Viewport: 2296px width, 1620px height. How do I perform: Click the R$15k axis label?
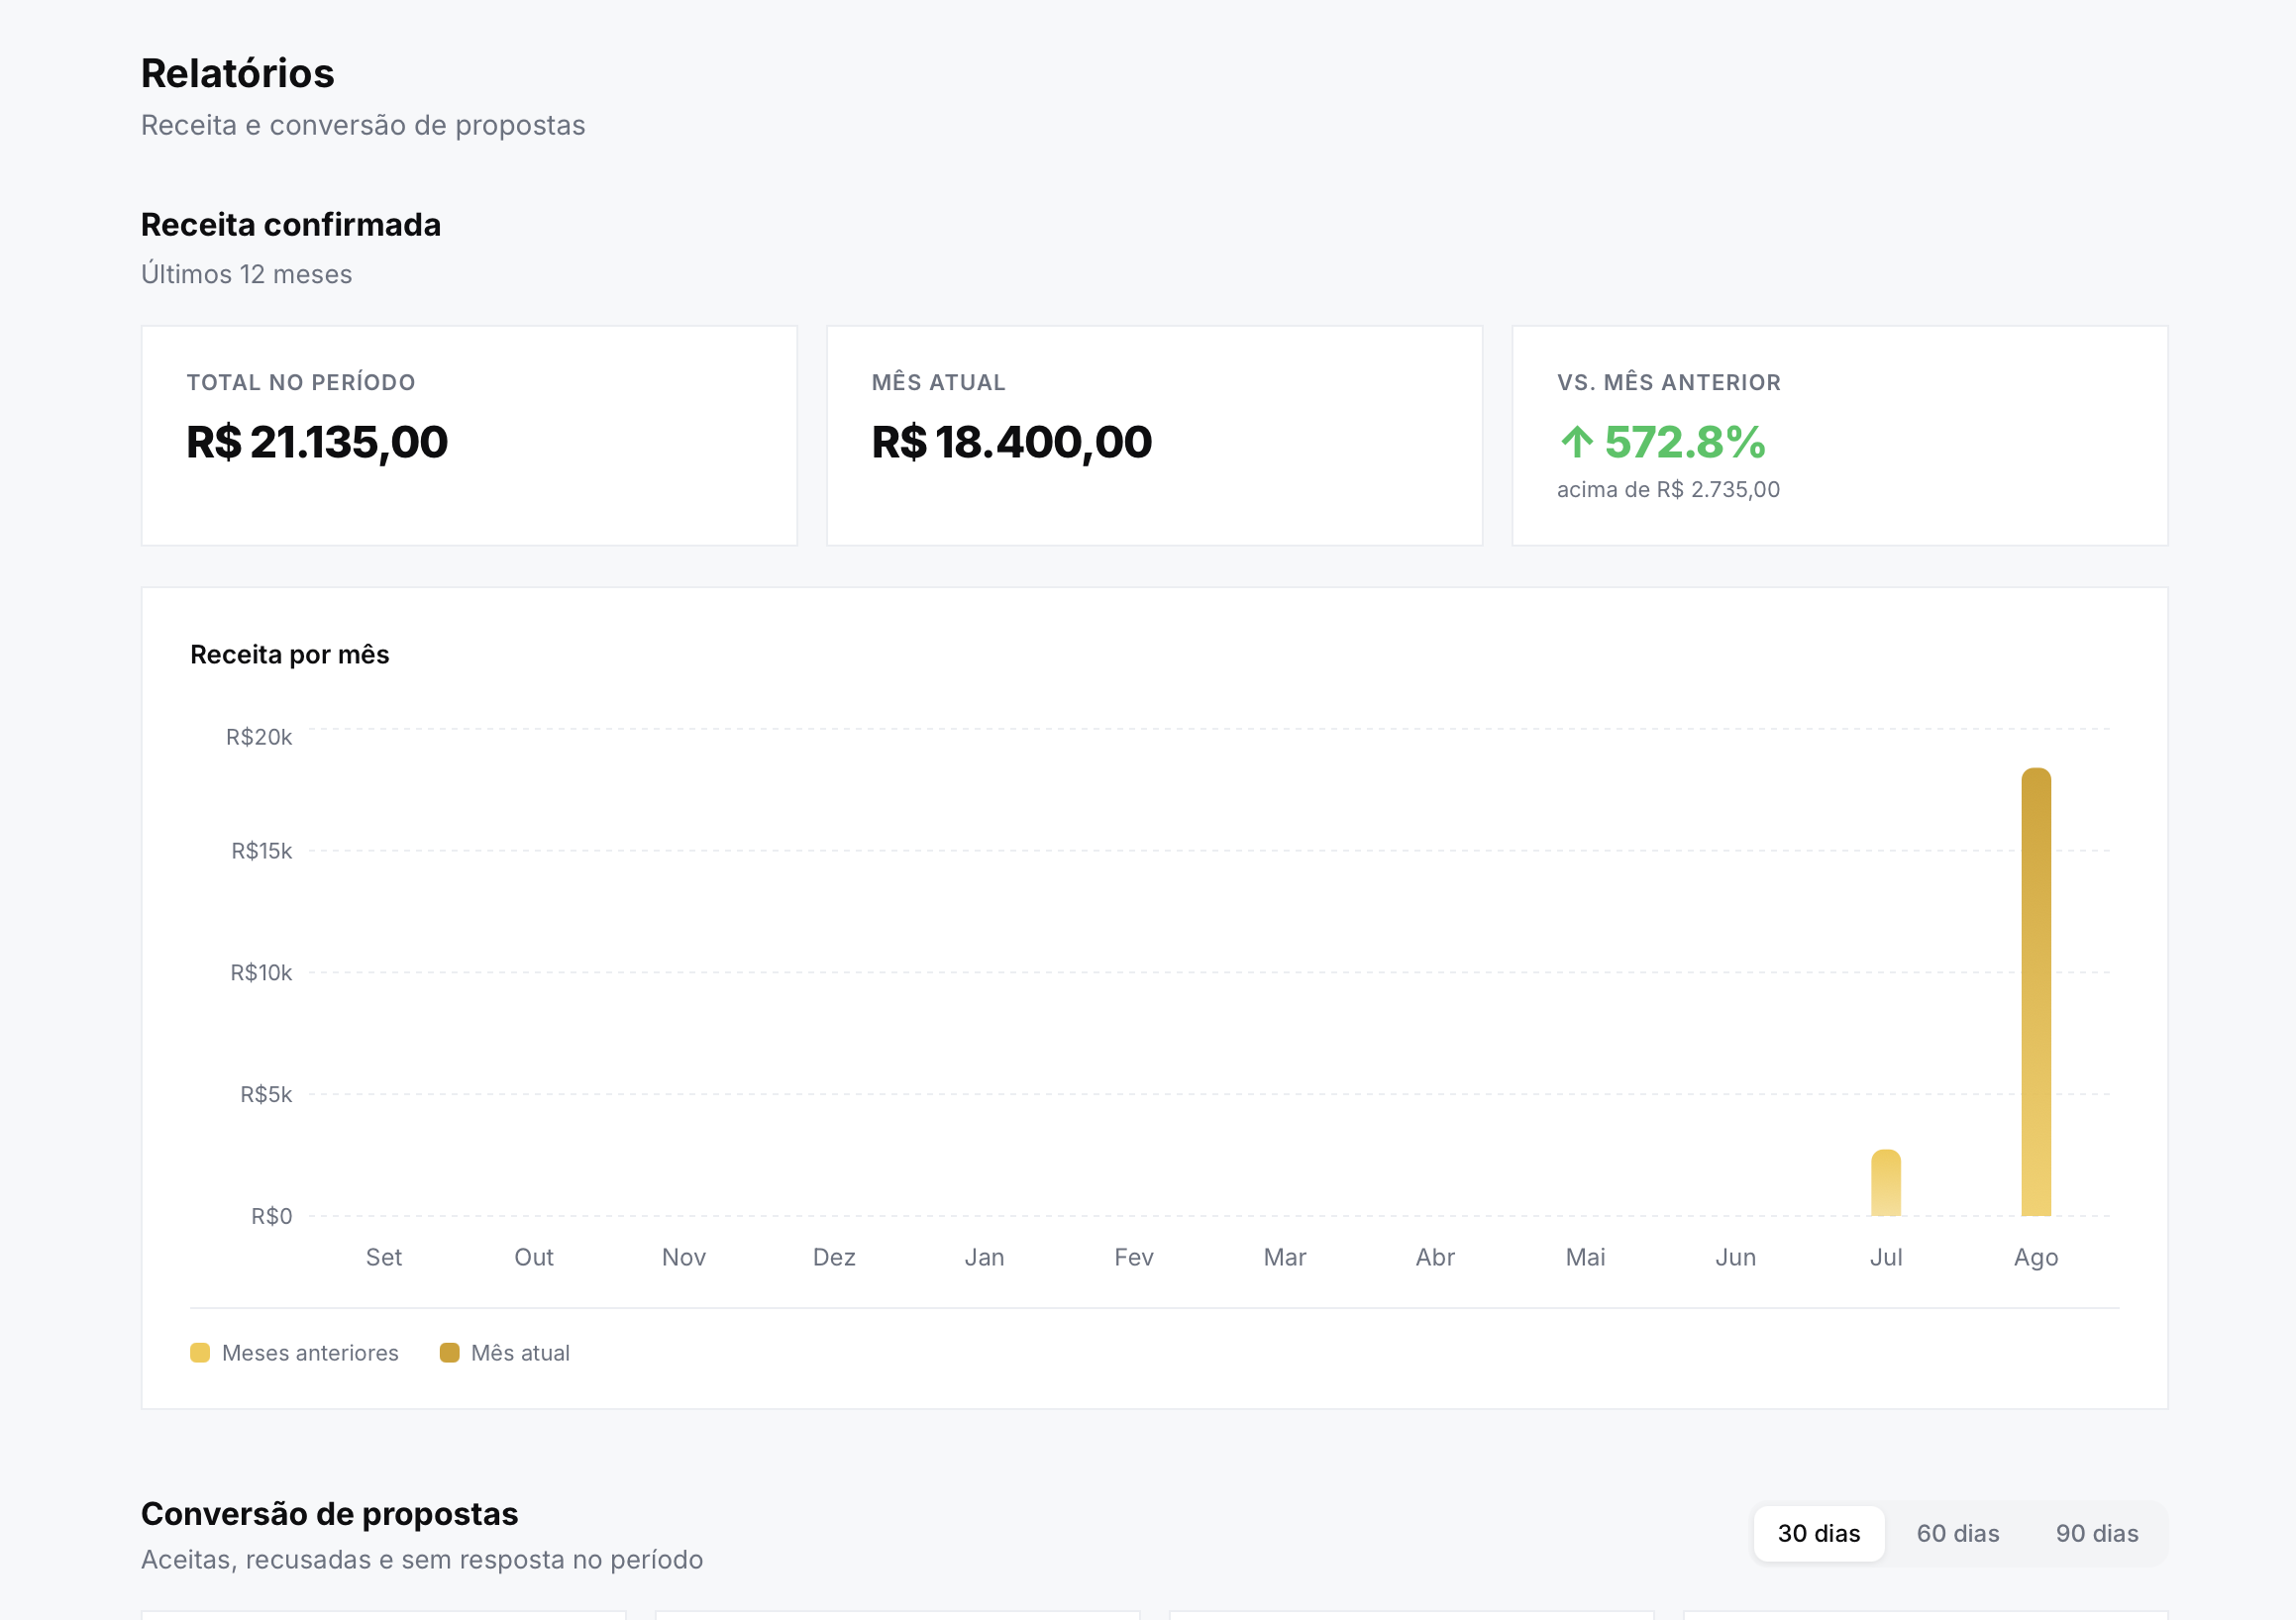point(262,851)
